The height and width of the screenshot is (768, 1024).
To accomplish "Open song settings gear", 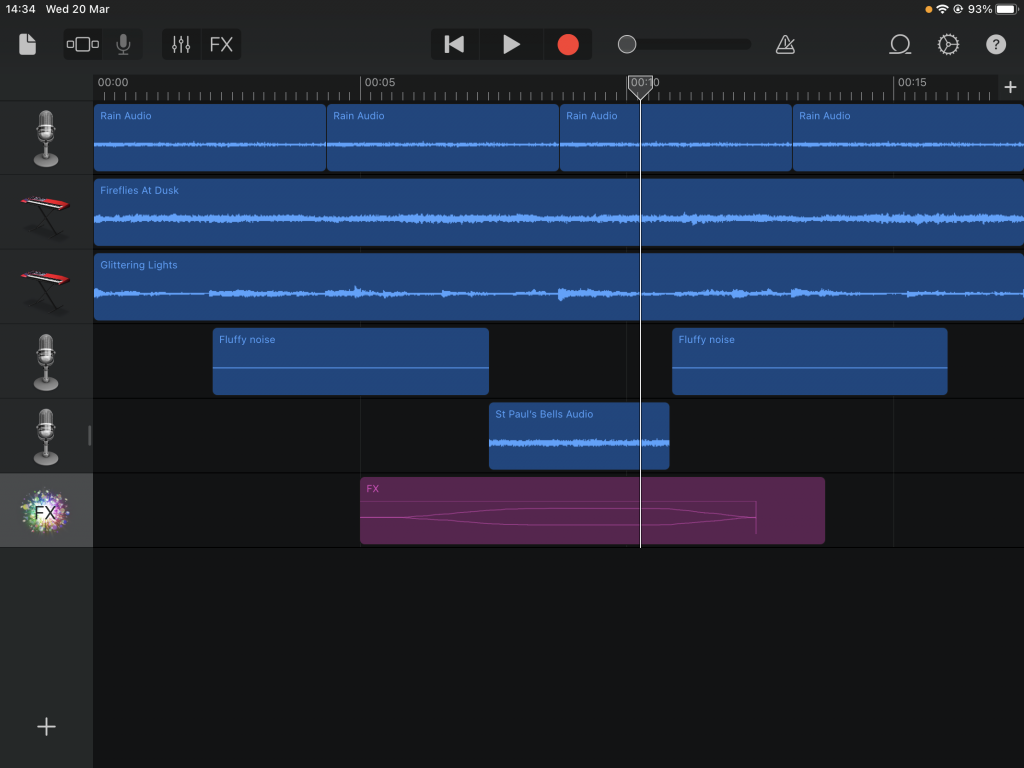I will point(948,44).
